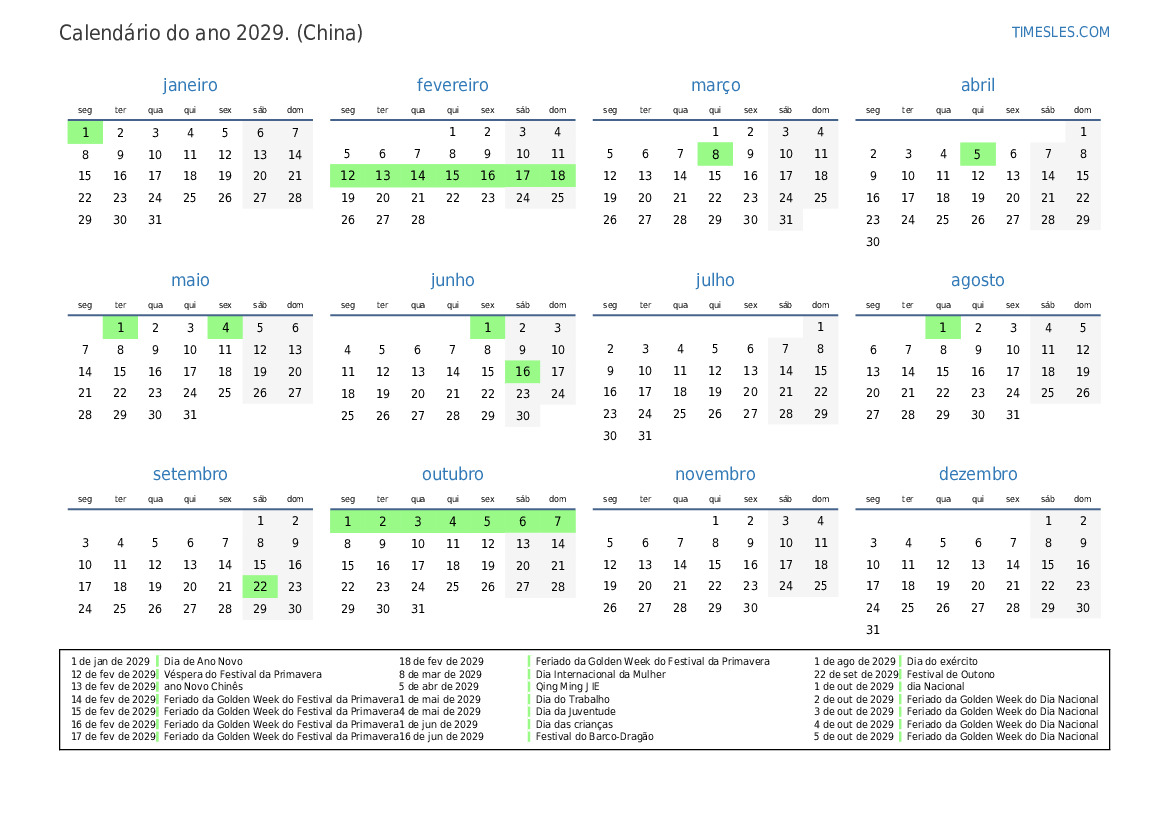Click highlighted day 5 in abril
The width and height of the screenshot is (1169, 827).
(x=977, y=154)
